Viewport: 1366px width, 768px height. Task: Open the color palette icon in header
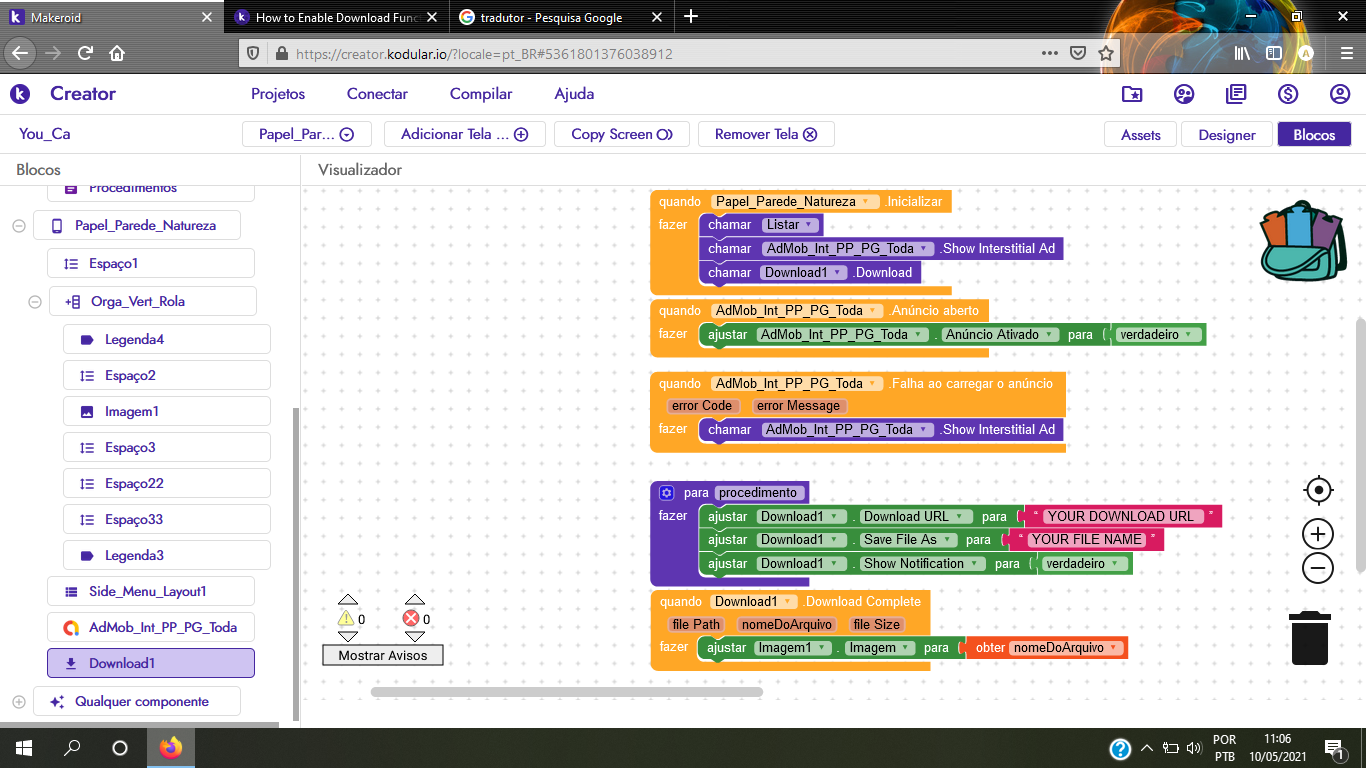pyautogui.click(x=1184, y=94)
